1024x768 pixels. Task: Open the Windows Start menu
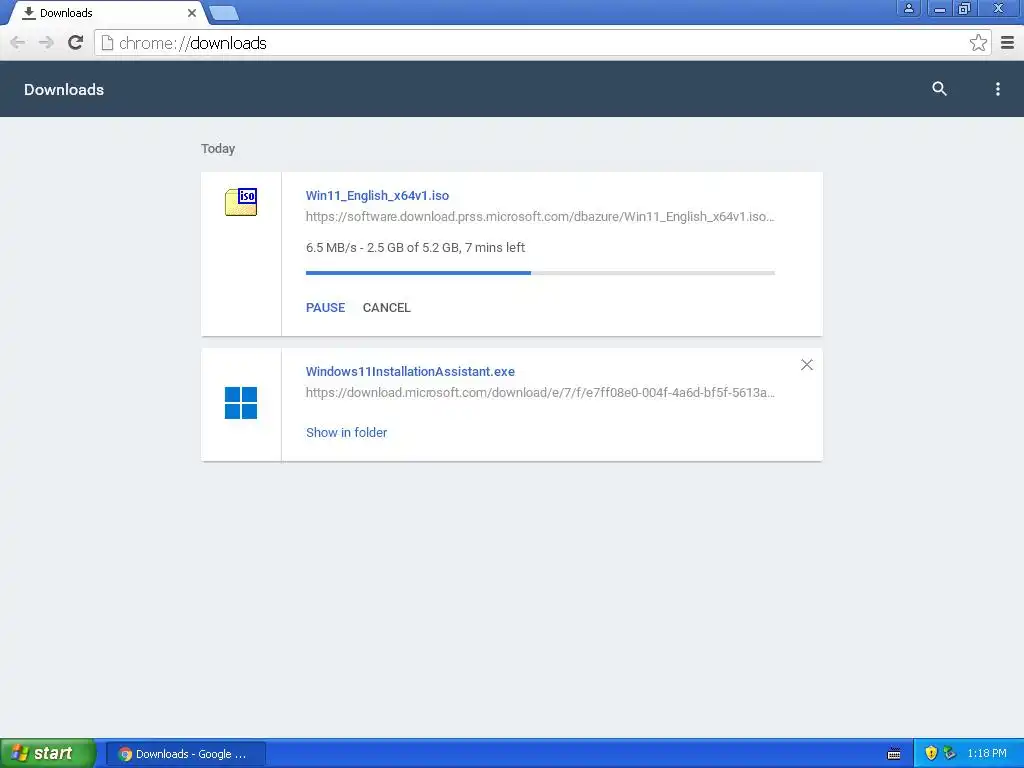[x=47, y=753]
